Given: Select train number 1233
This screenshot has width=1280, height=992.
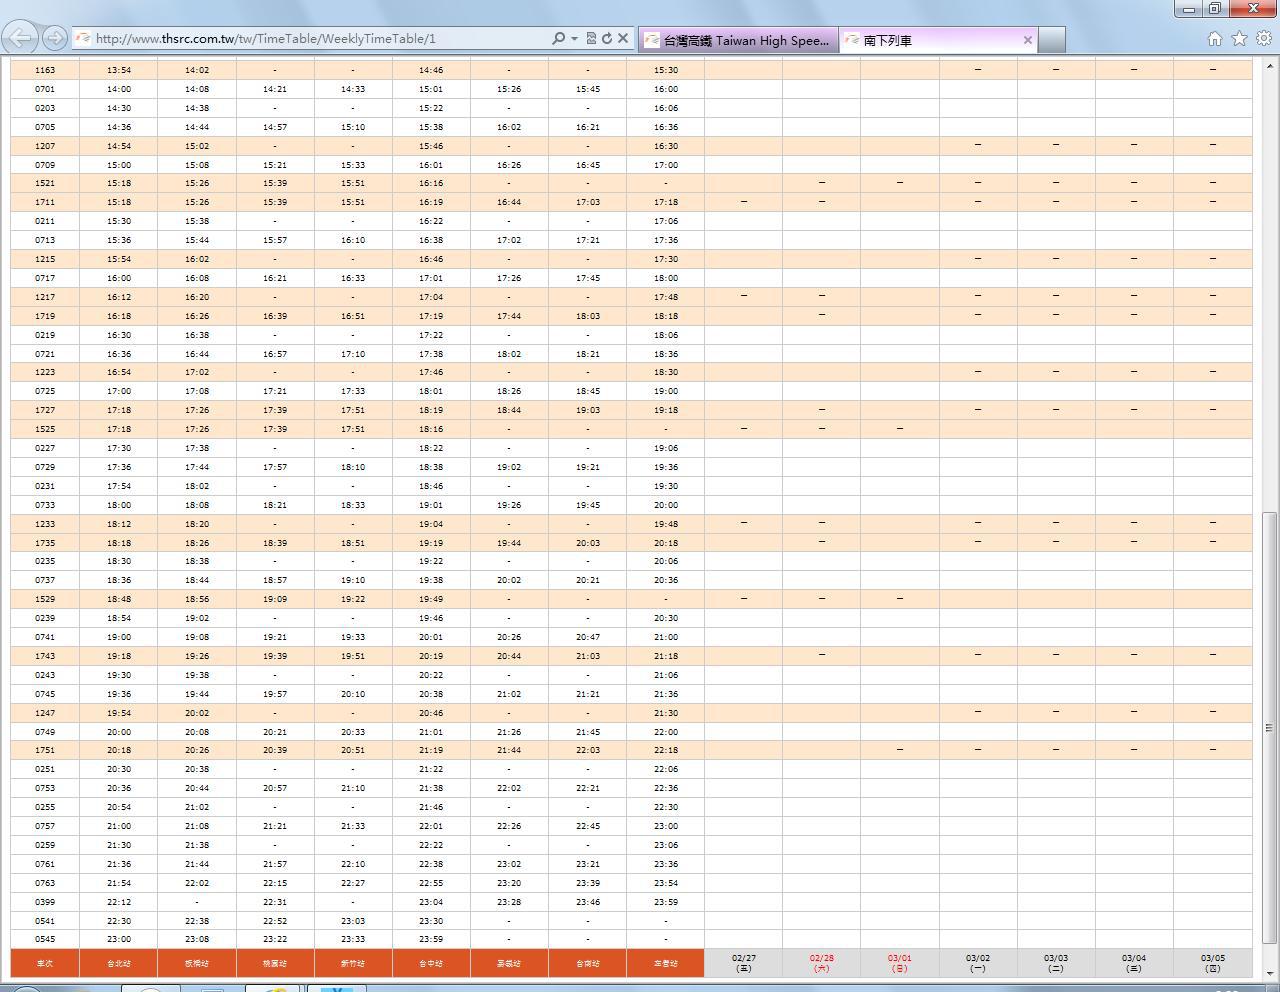Looking at the screenshot, I should [x=45, y=524].
